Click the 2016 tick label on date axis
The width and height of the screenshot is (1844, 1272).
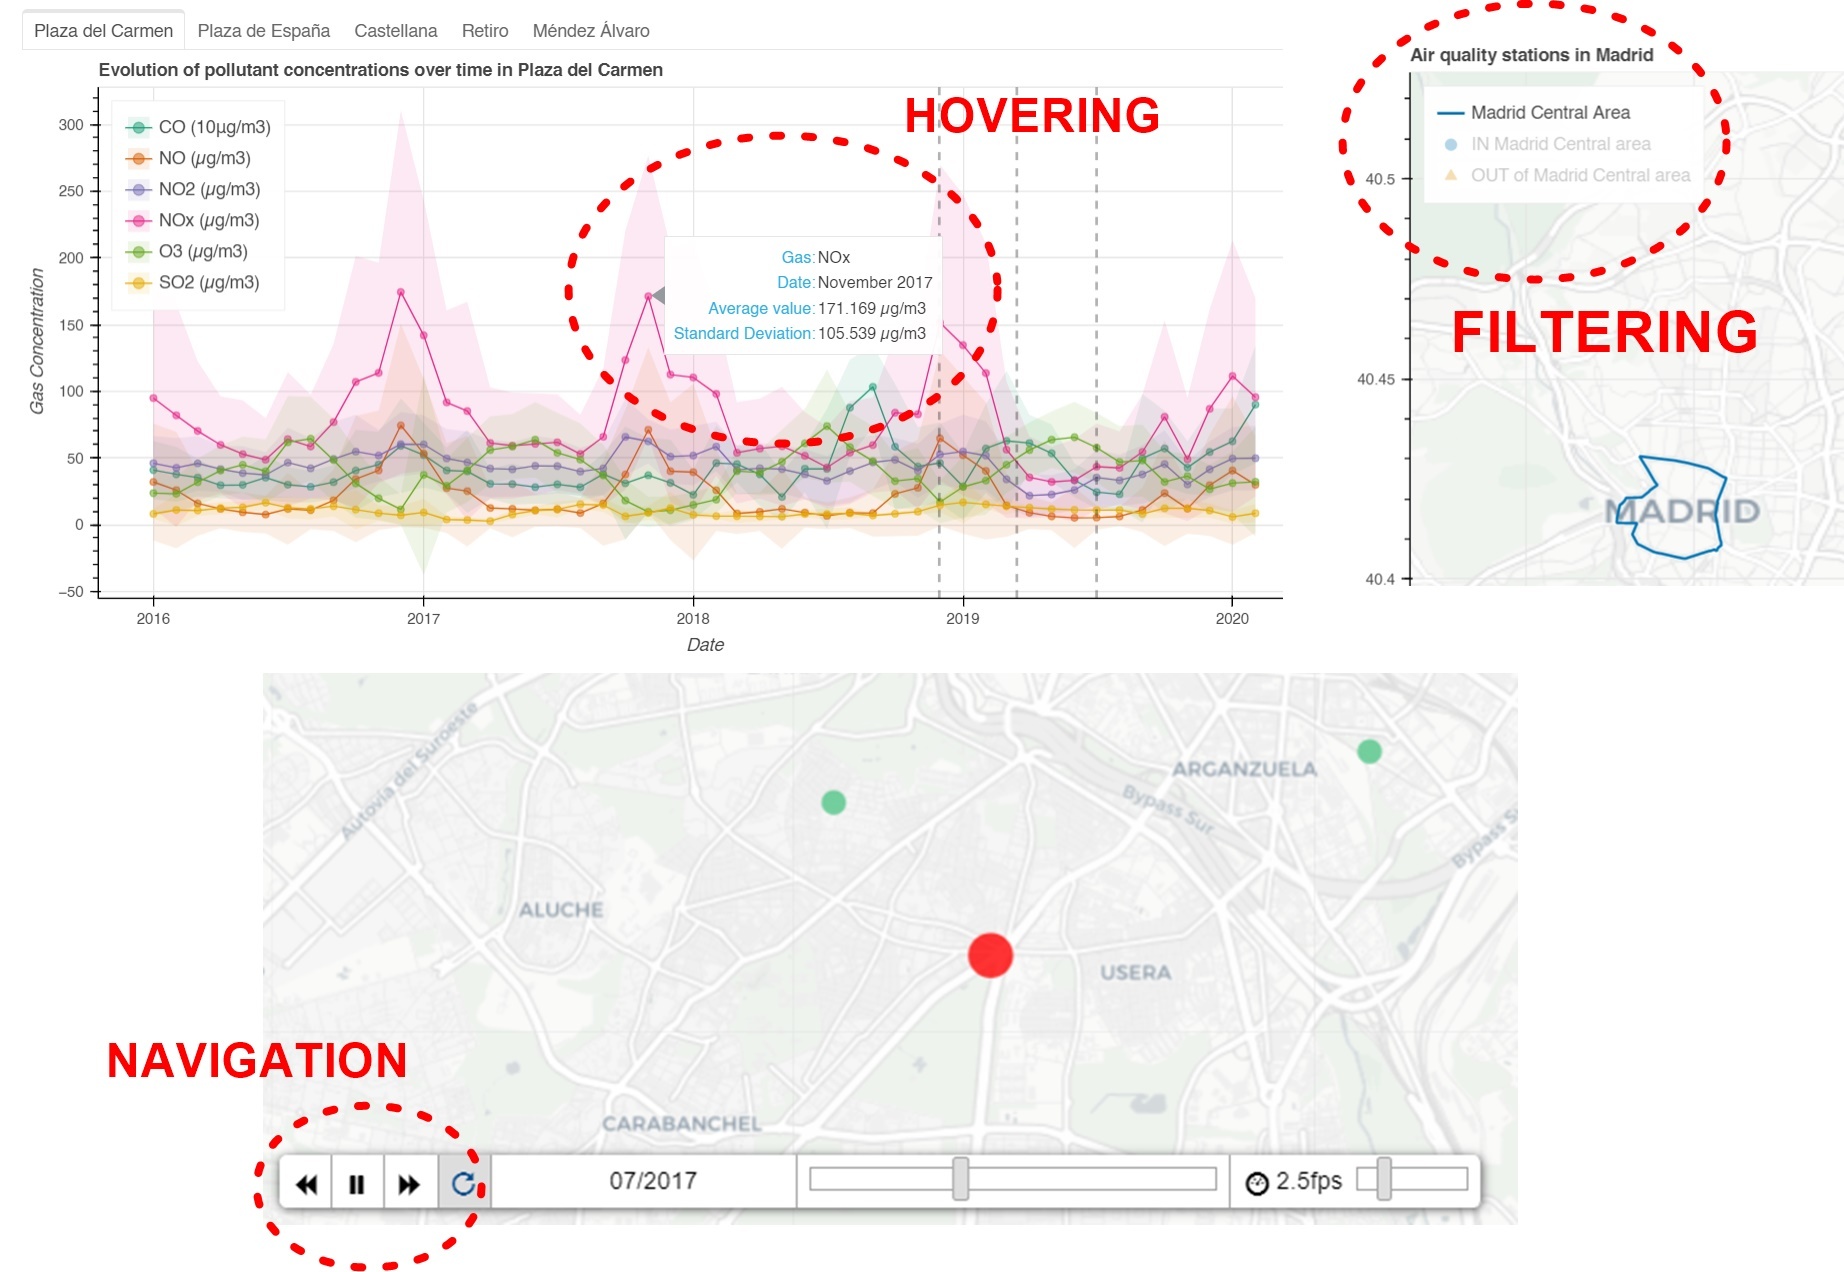tap(153, 618)
